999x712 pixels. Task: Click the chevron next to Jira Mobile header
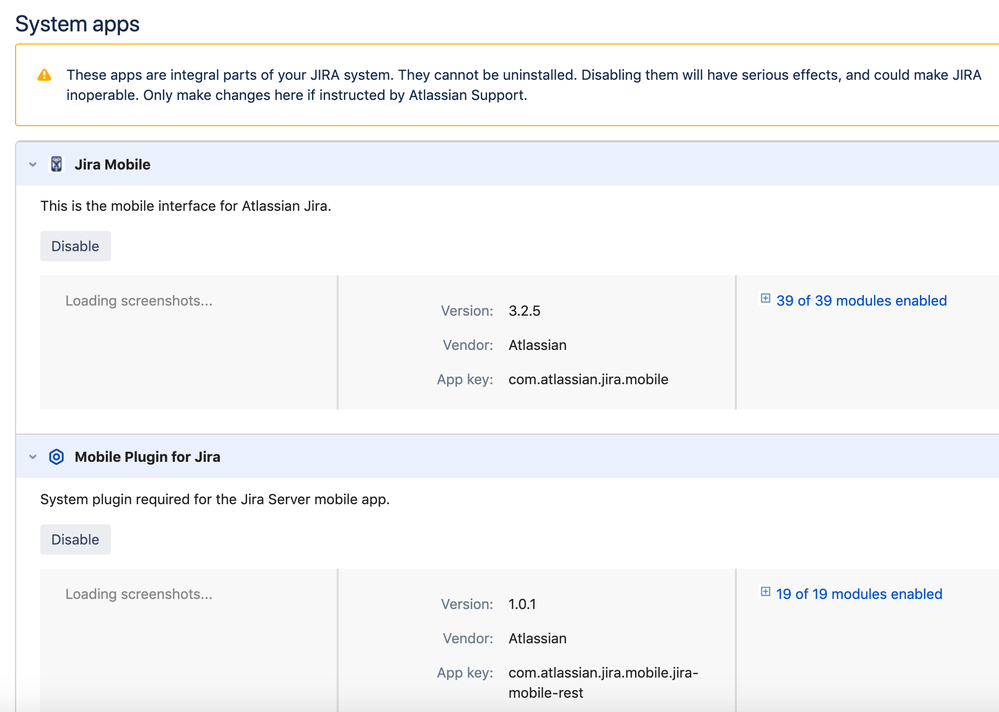pos(32,163)
